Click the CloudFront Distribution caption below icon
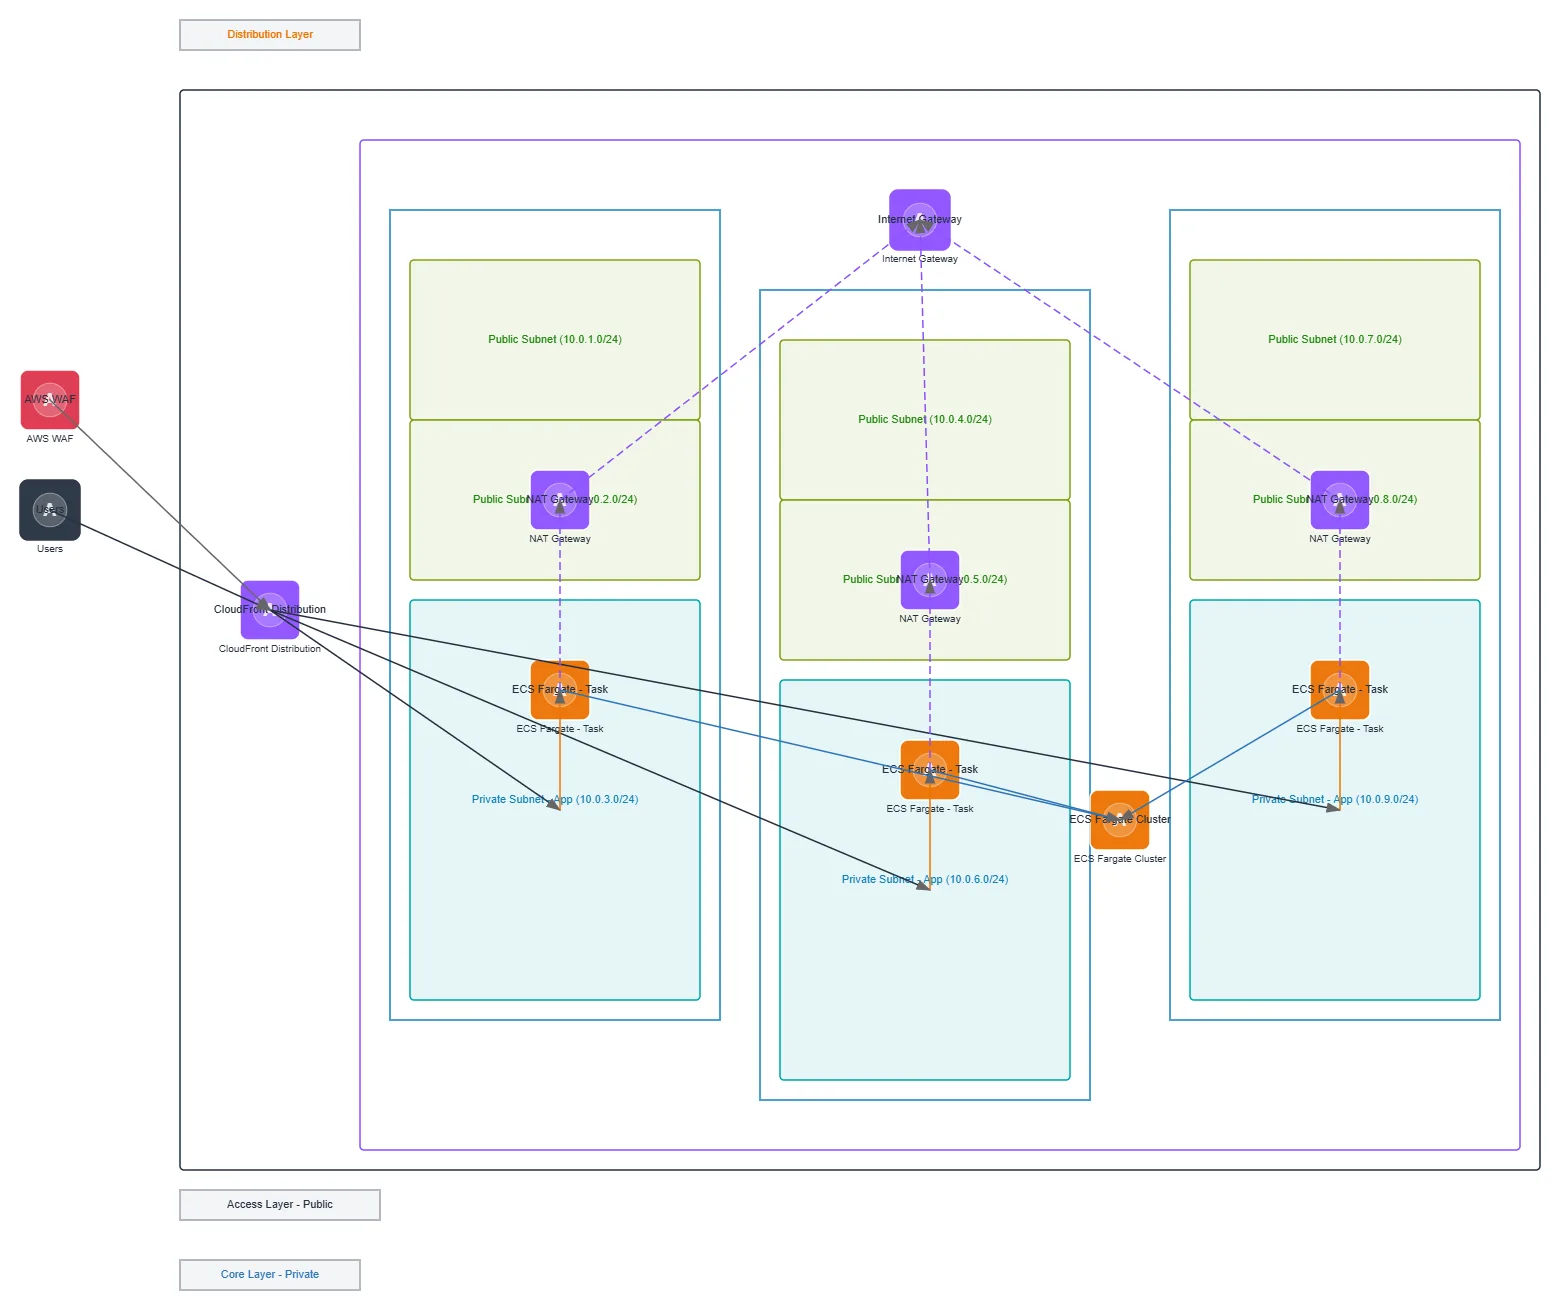 (270, 649)
